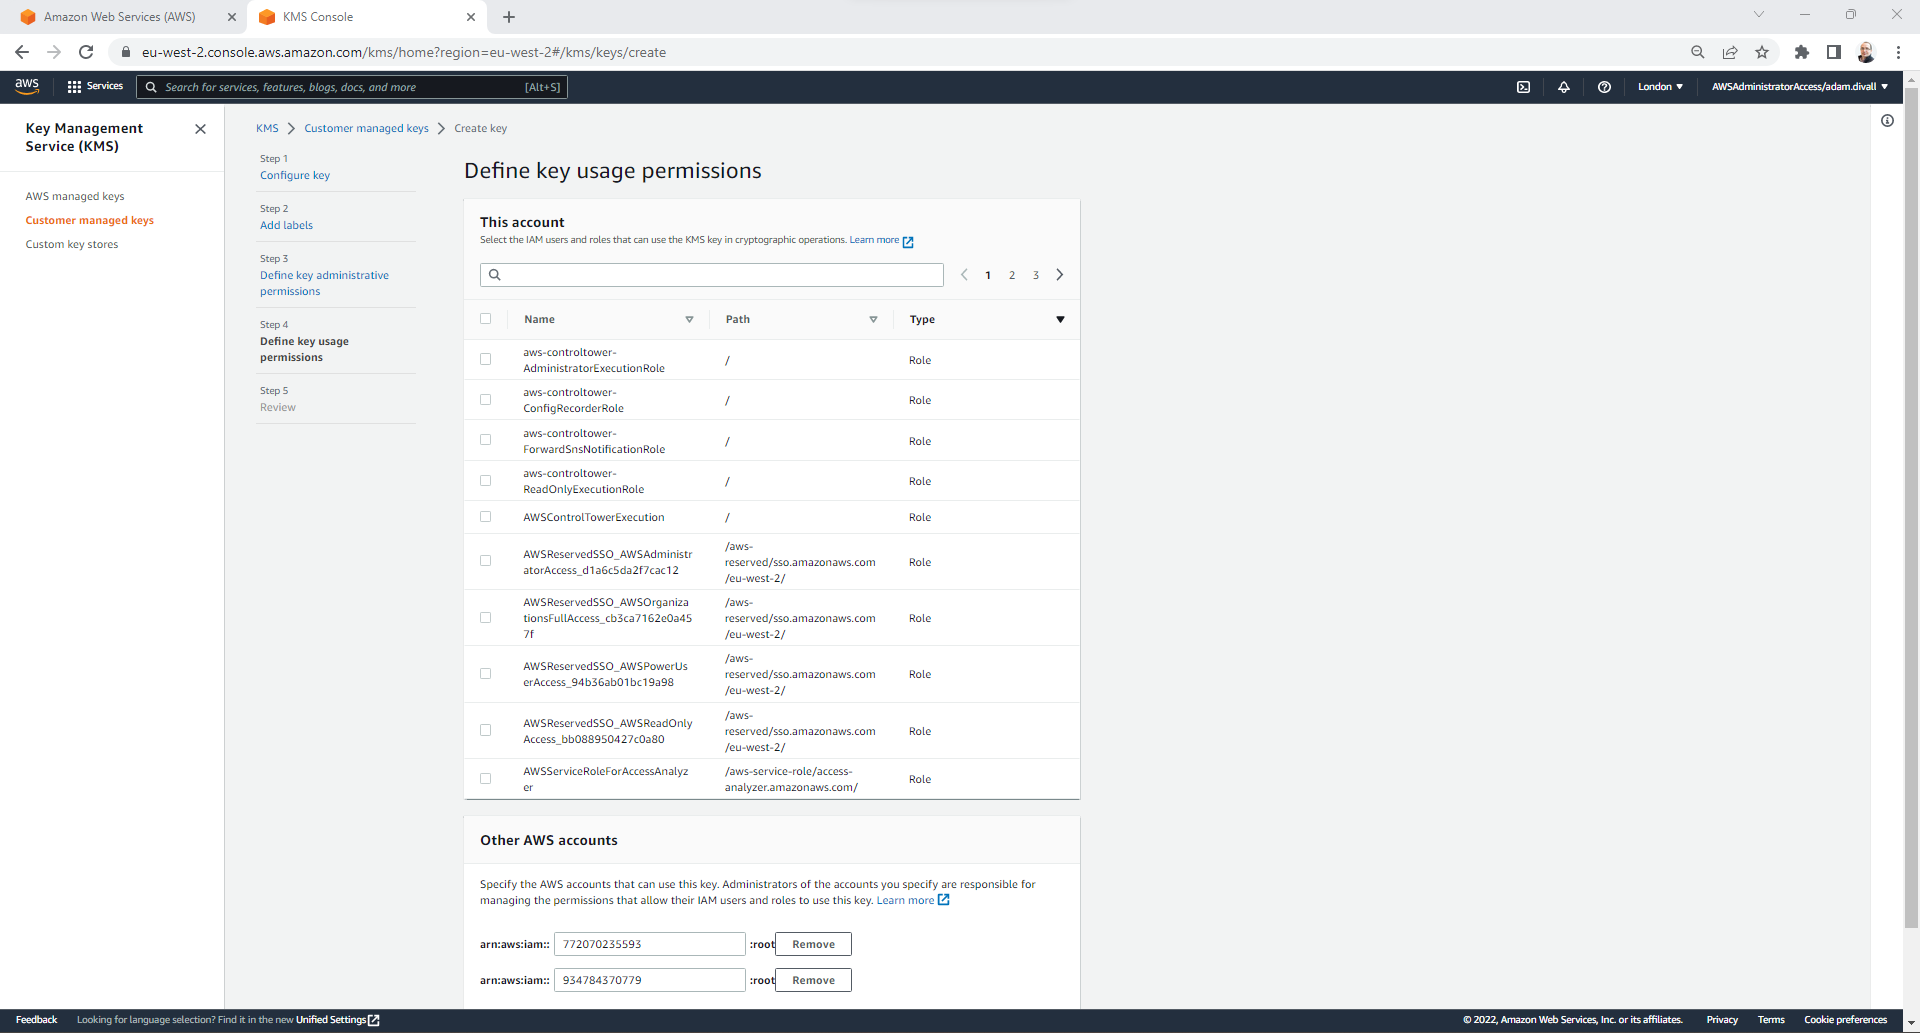Check AWSReservedSSO_AWSAdministratorAccess role
Image resolution: width=1920 pixels, height=1033 pixels.
(486, 561)
